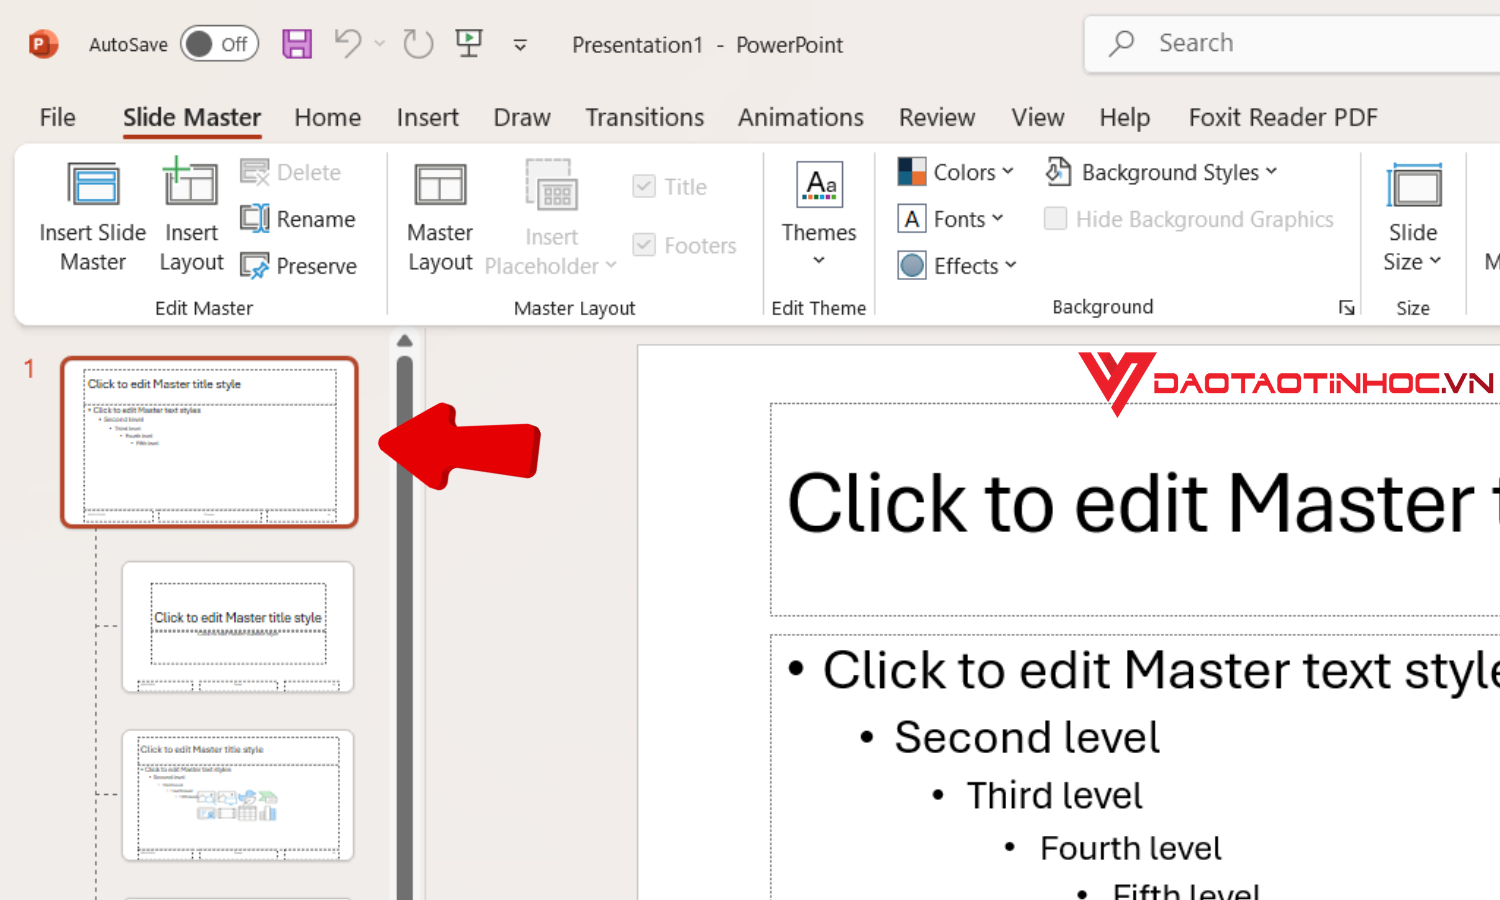This screenshot has height=900, width=1500.
Task: Click the Start Slideshow icon
Action: pyautogui.click(x=468, y=44)
